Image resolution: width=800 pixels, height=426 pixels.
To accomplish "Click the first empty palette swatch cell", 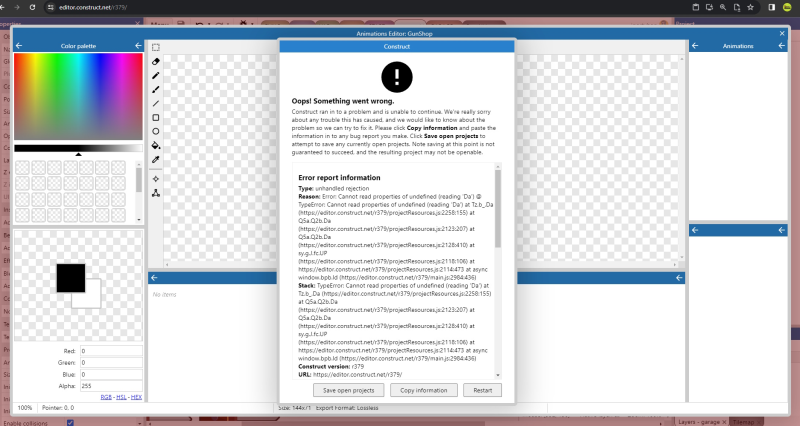I will pos(22,167).
